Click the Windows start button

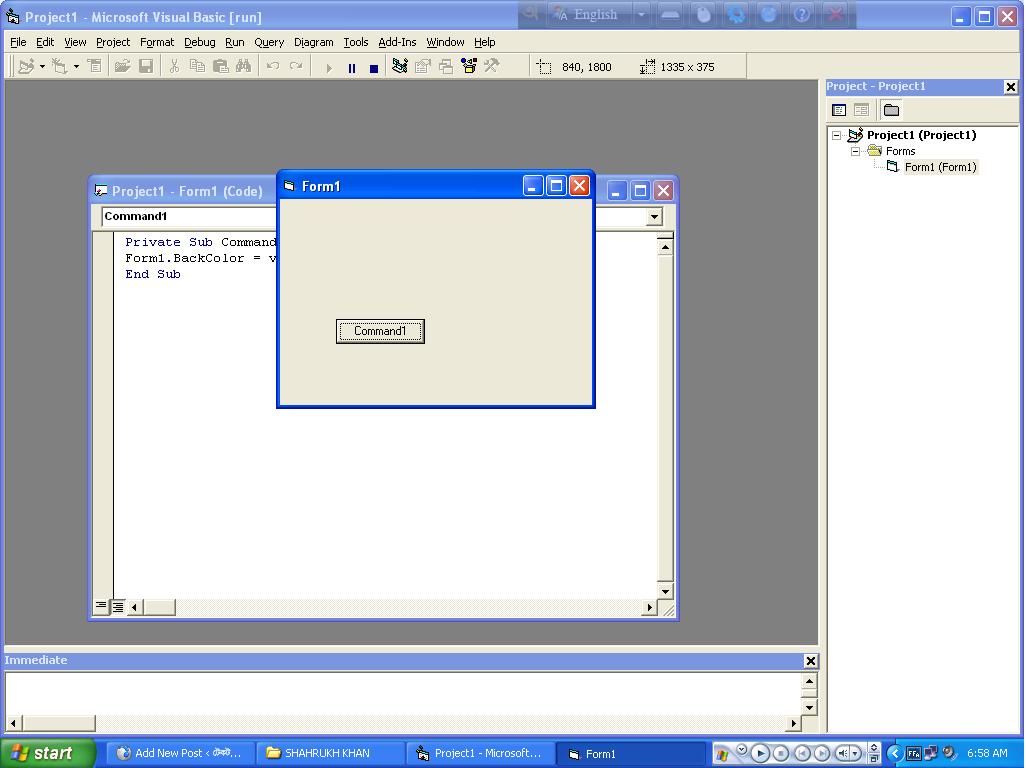pyautogui.click(x=47, y=753)
